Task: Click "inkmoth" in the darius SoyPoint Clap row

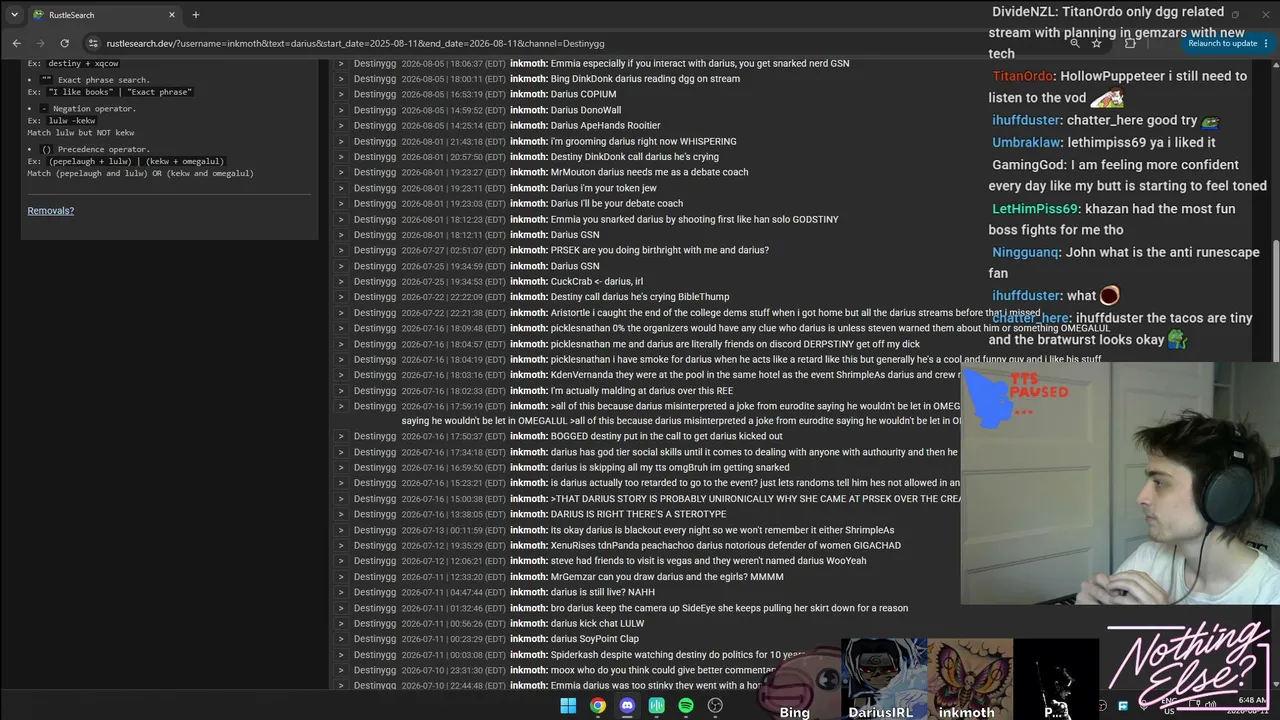Action: 528,639
